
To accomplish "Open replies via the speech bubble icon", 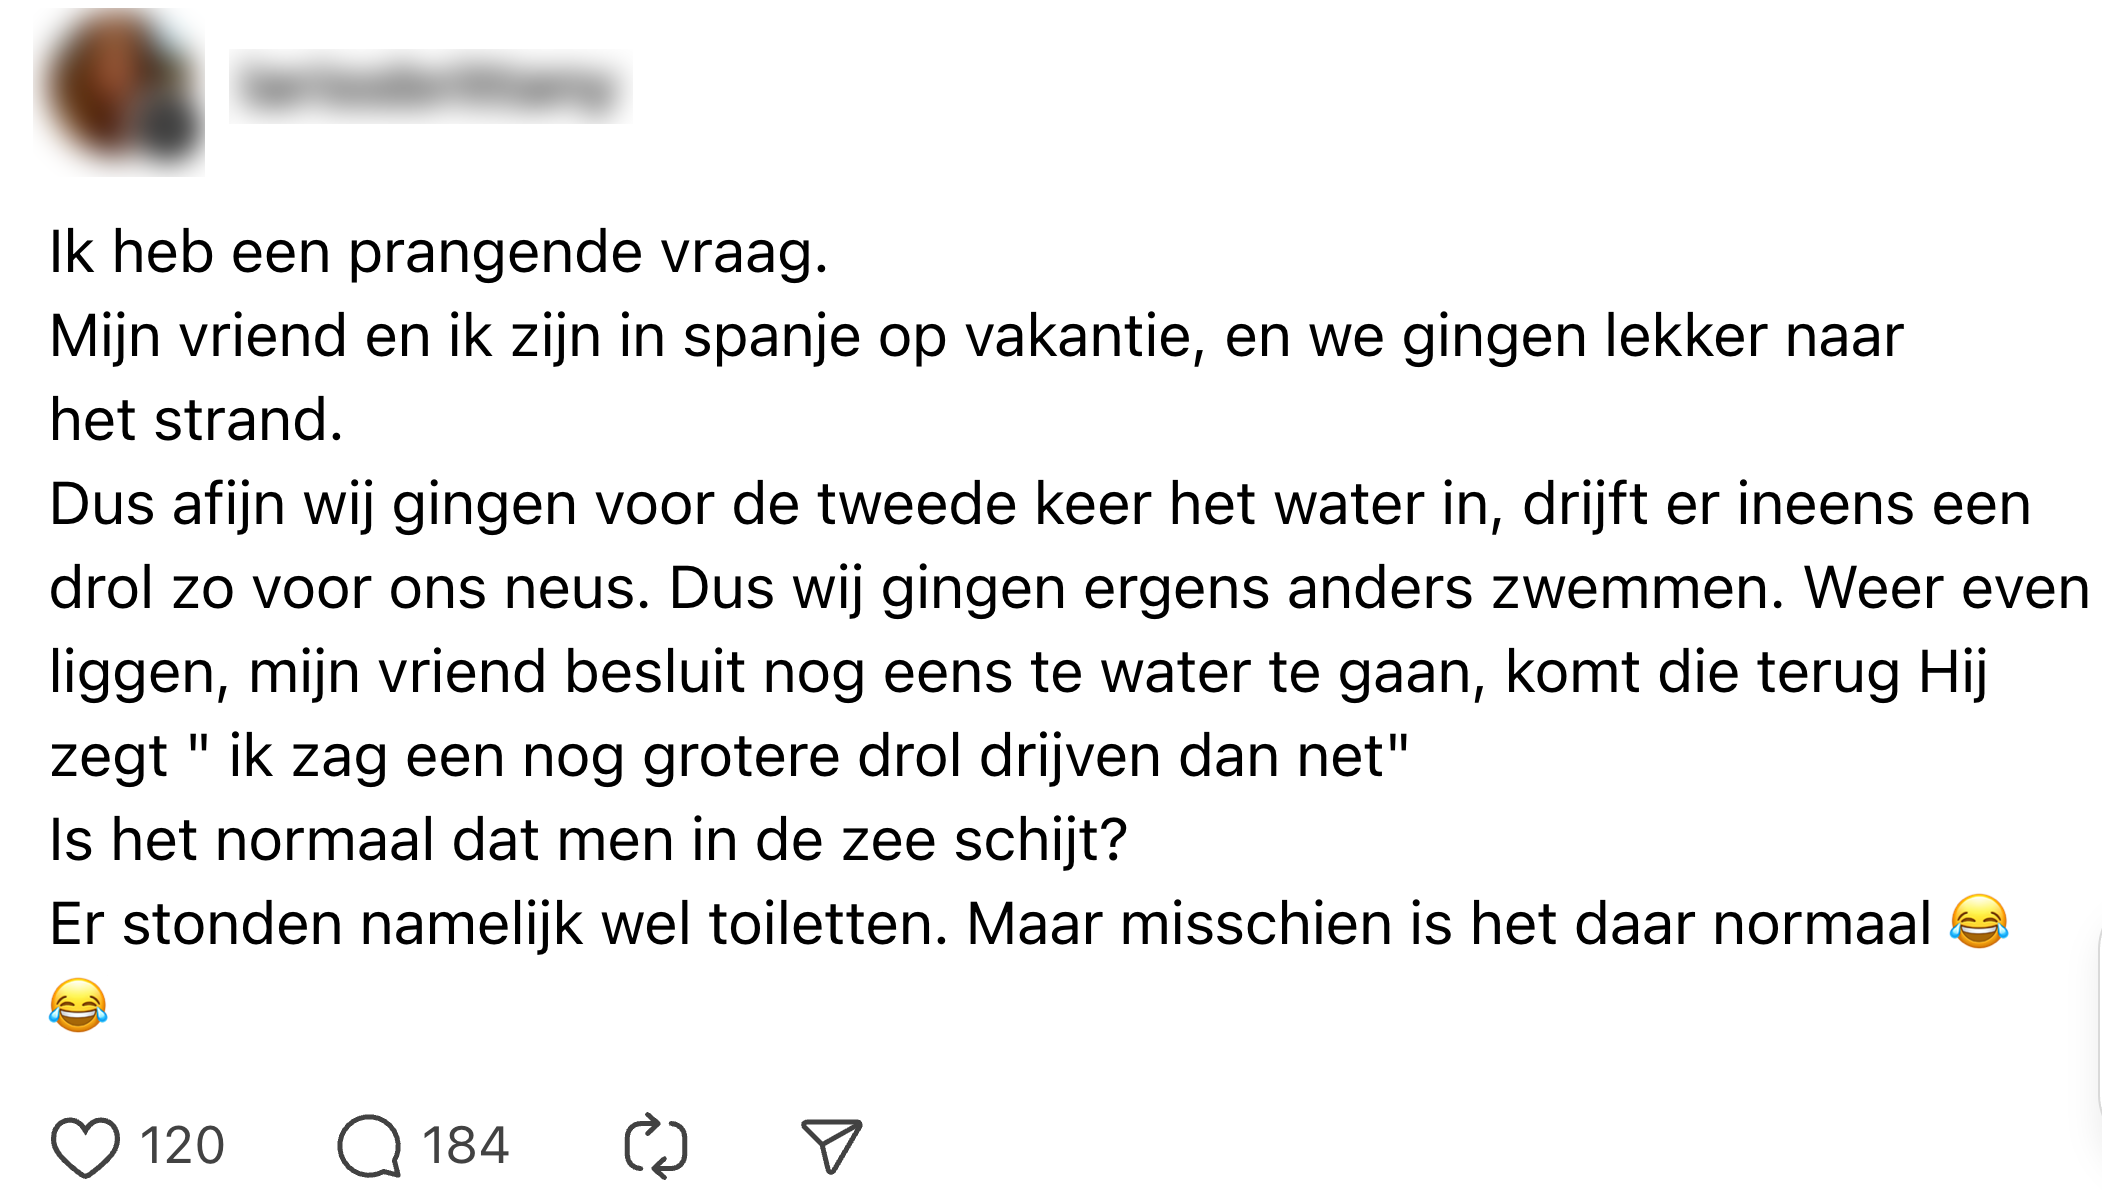I will (369, 1146).
